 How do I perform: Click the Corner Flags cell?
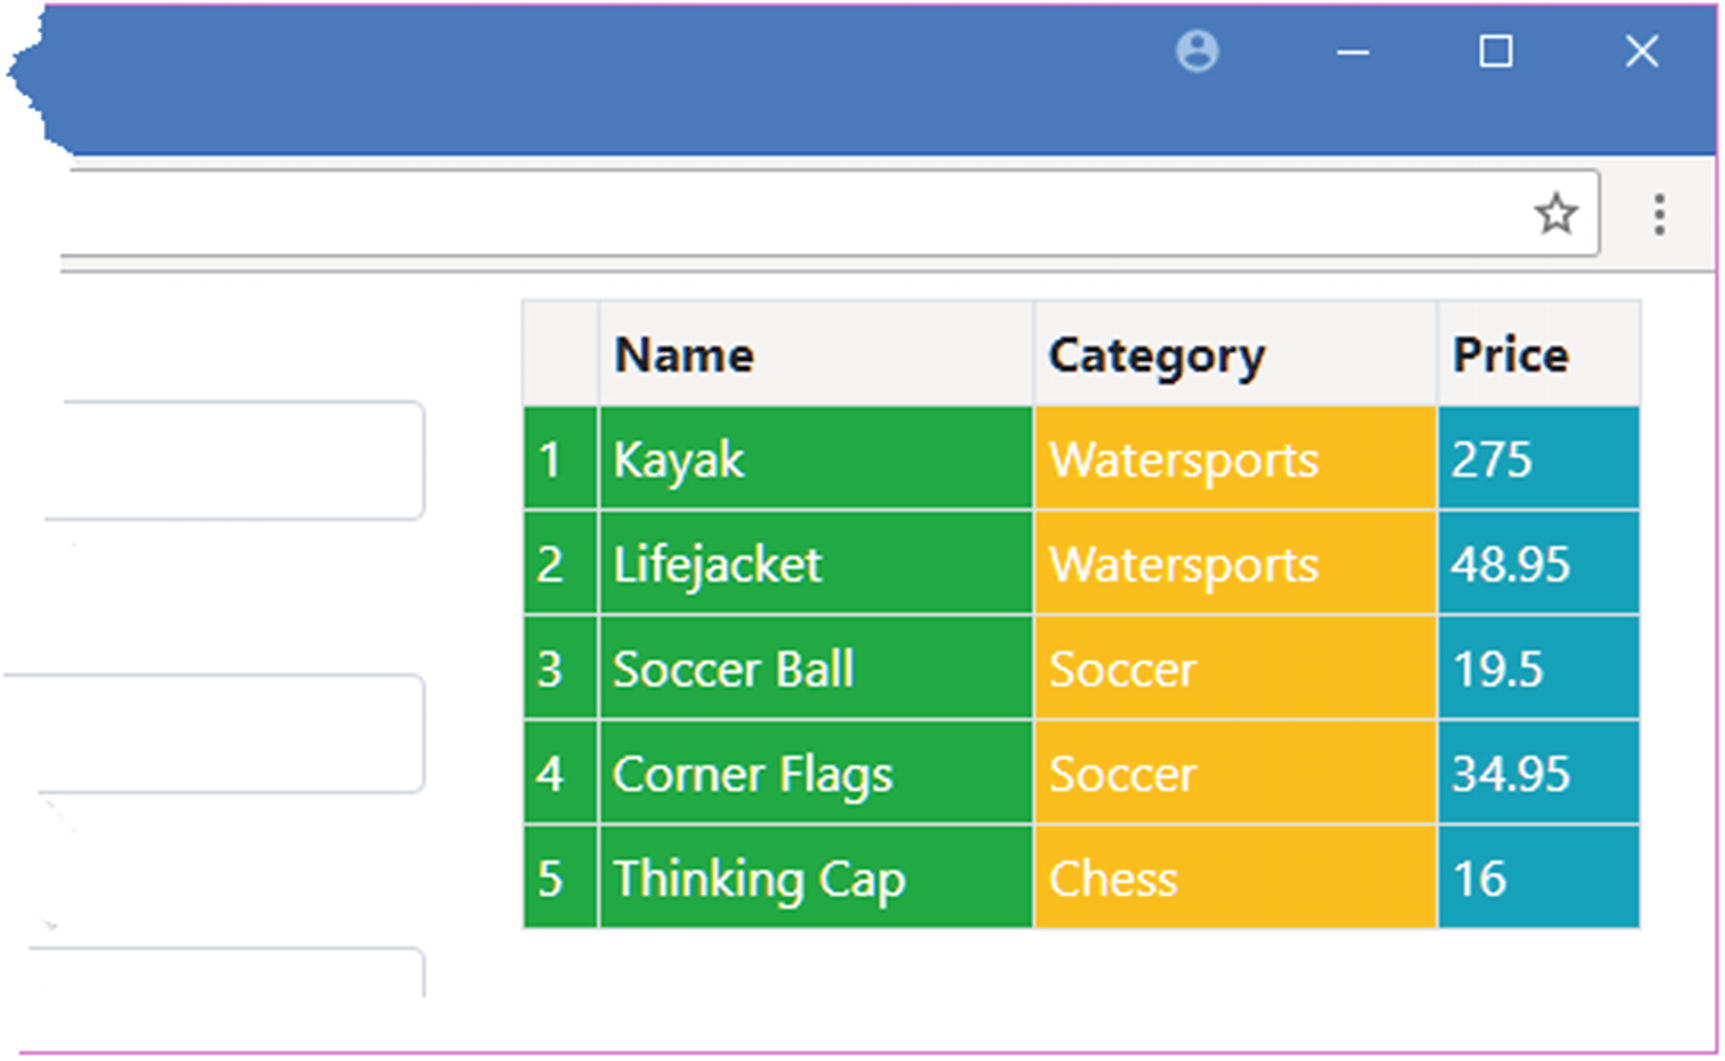coord(752,774)
